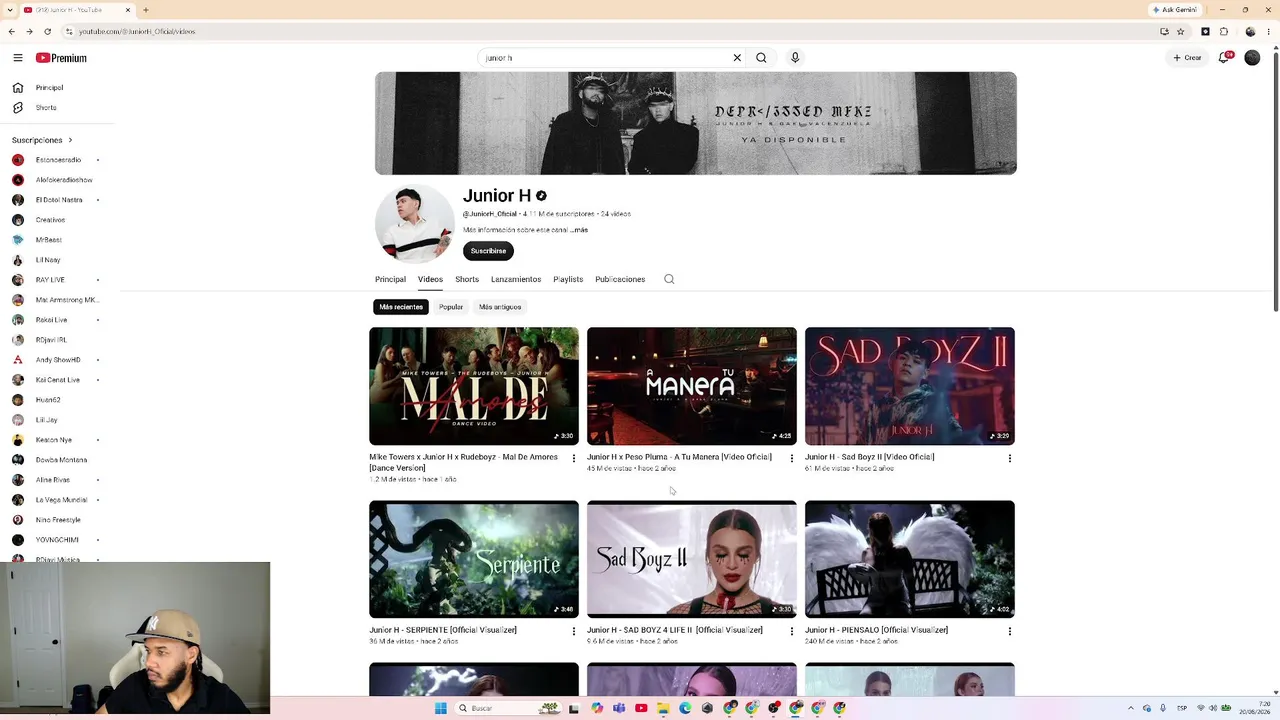Launch File Explorer from the taskbar

point(663,708)
